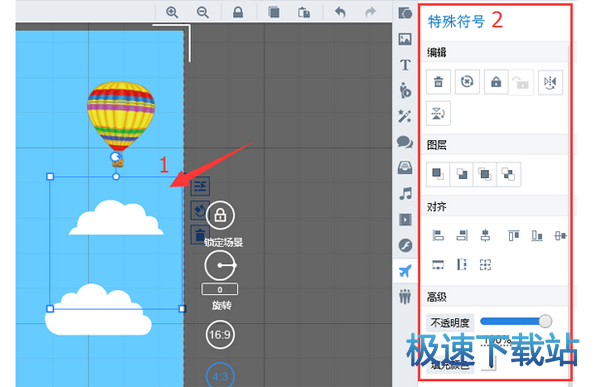
Task: Lock the object via 编辑 padlock
Action: tap(496, 82)
